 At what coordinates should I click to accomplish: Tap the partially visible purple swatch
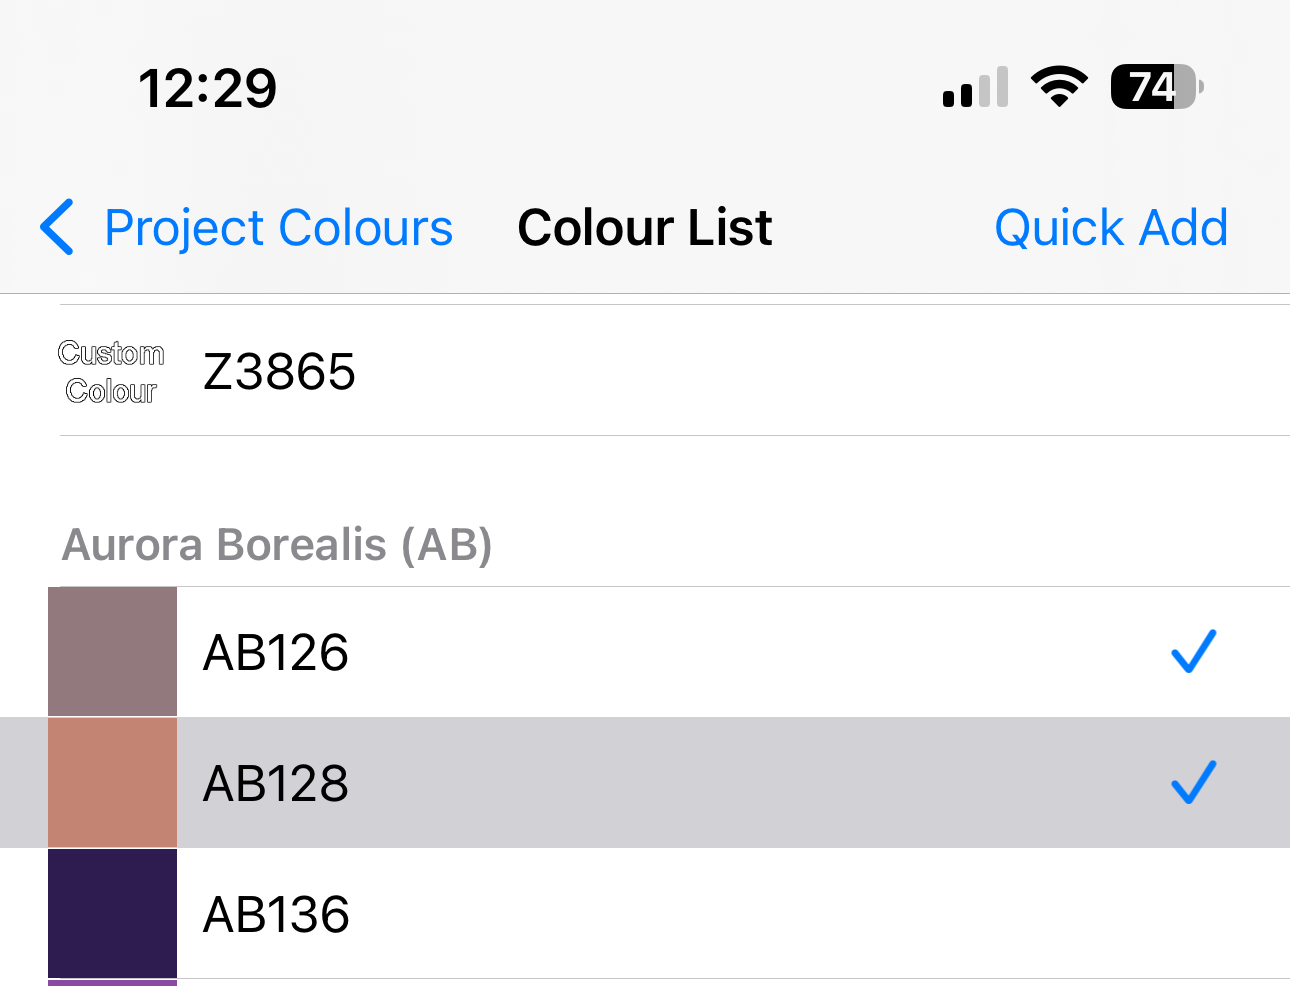(112, 982)
